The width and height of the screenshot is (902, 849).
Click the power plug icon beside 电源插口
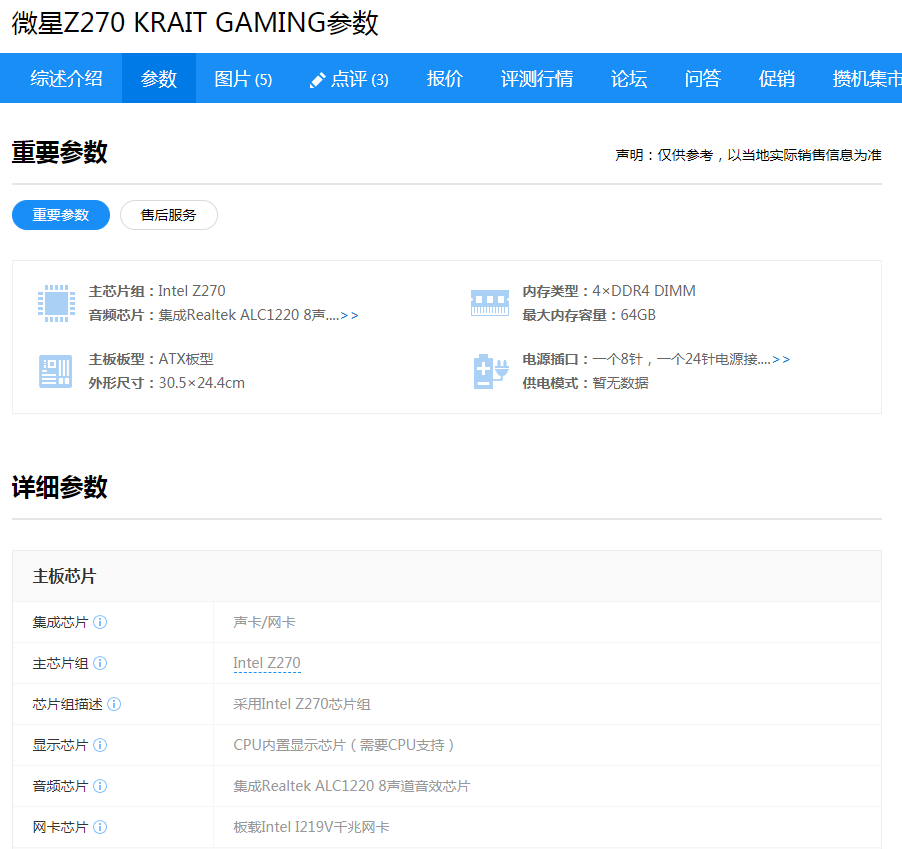pos(491,371)
